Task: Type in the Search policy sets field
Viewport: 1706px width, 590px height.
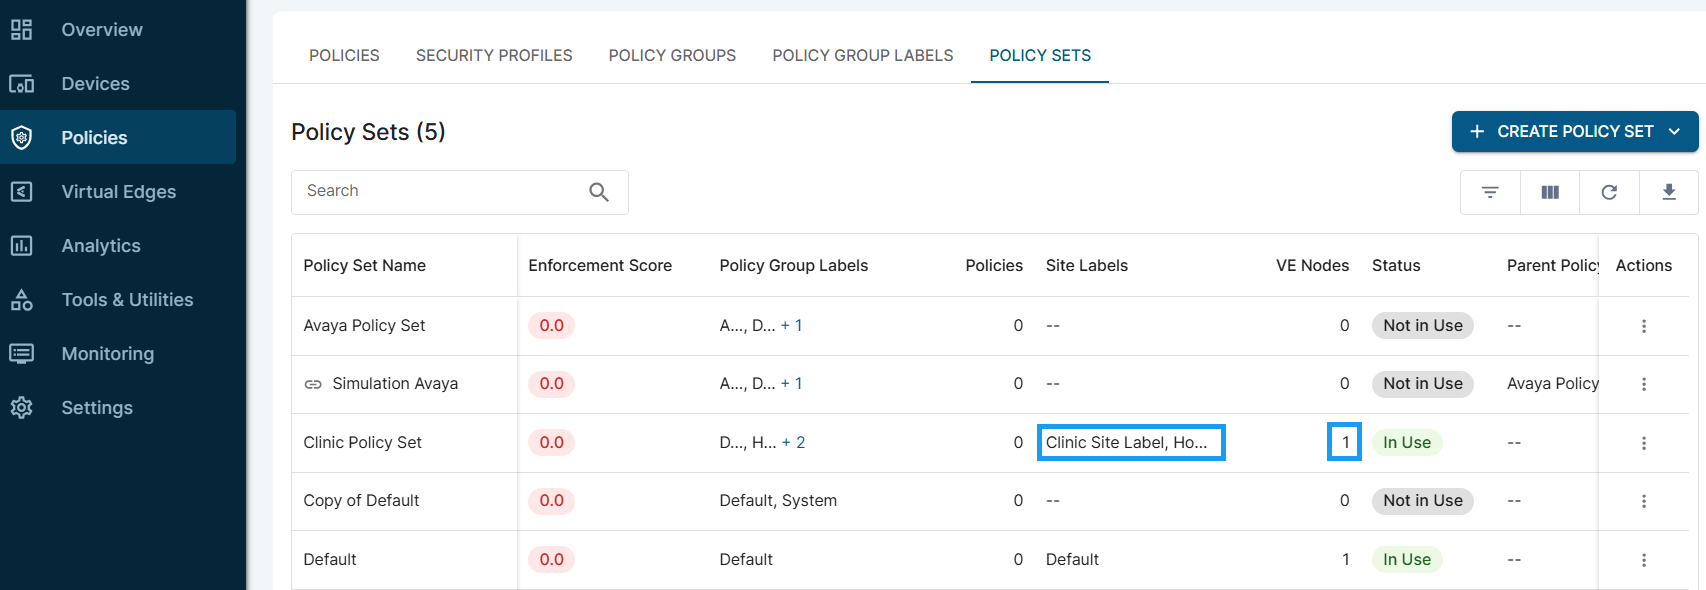Action: (x=440, y=192)
